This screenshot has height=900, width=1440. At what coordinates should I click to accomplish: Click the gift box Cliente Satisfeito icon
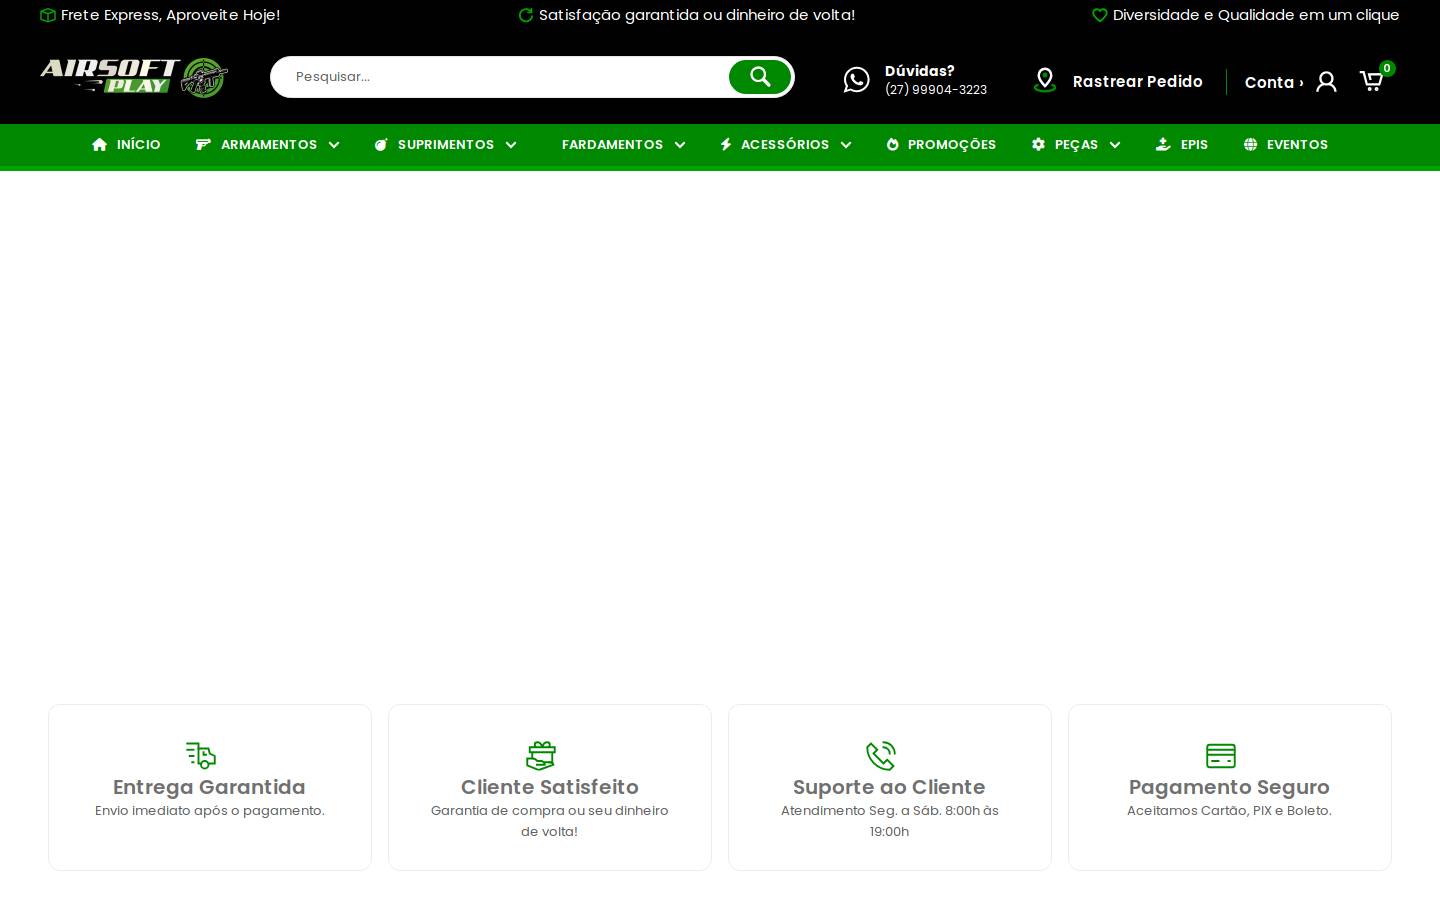click(541, 755)
